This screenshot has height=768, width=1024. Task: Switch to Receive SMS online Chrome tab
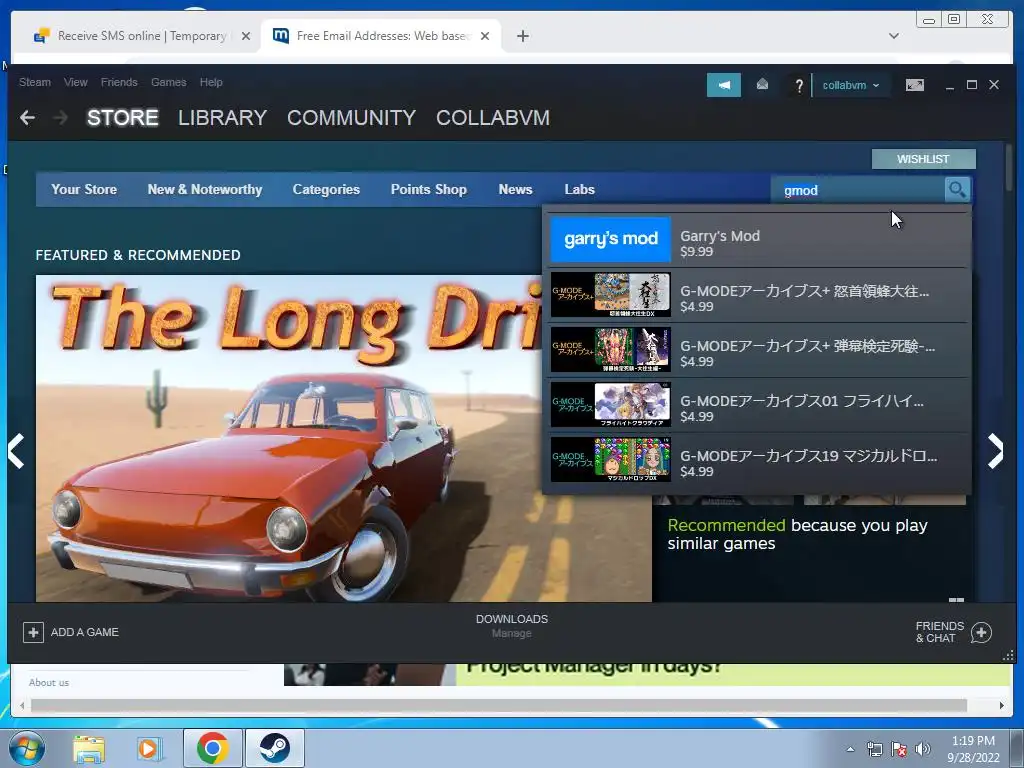pyautogui.click(x=141, y=36)
